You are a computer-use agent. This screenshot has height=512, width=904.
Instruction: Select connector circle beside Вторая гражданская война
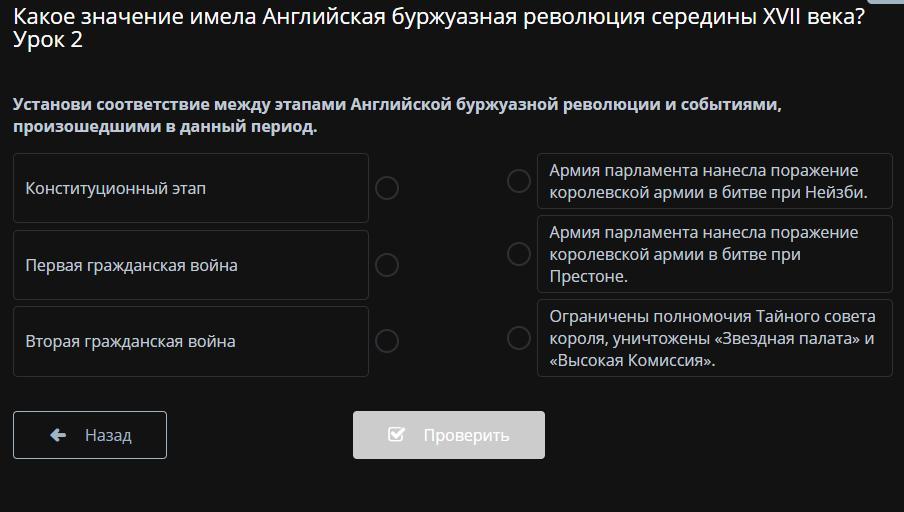click(x=387, y=341)
